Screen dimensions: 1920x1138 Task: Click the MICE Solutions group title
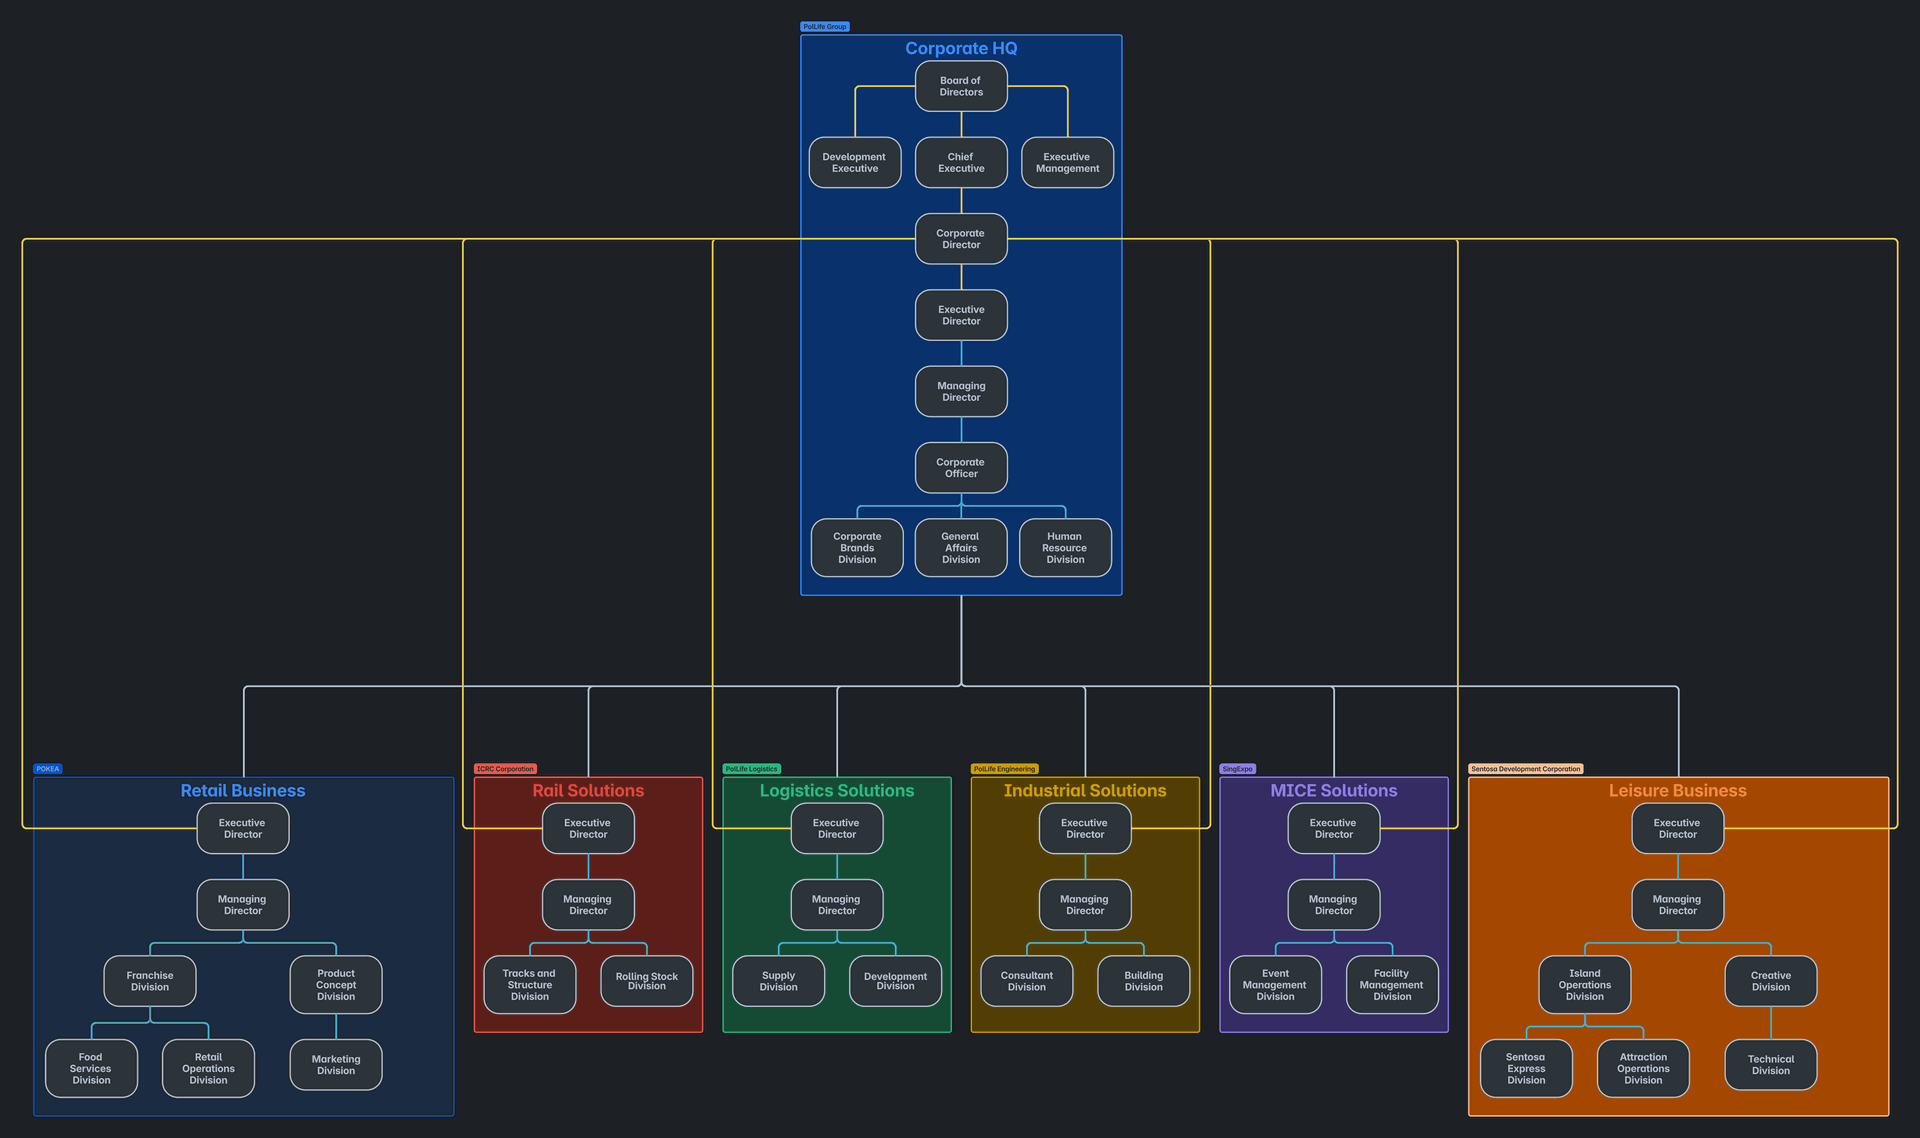(1334, 790)
